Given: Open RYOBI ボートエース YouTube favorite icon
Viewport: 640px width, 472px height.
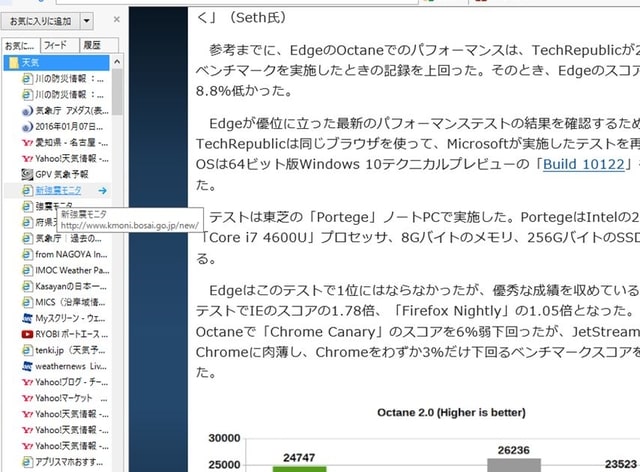Looking at the screenshot, I should pos(27,334).
